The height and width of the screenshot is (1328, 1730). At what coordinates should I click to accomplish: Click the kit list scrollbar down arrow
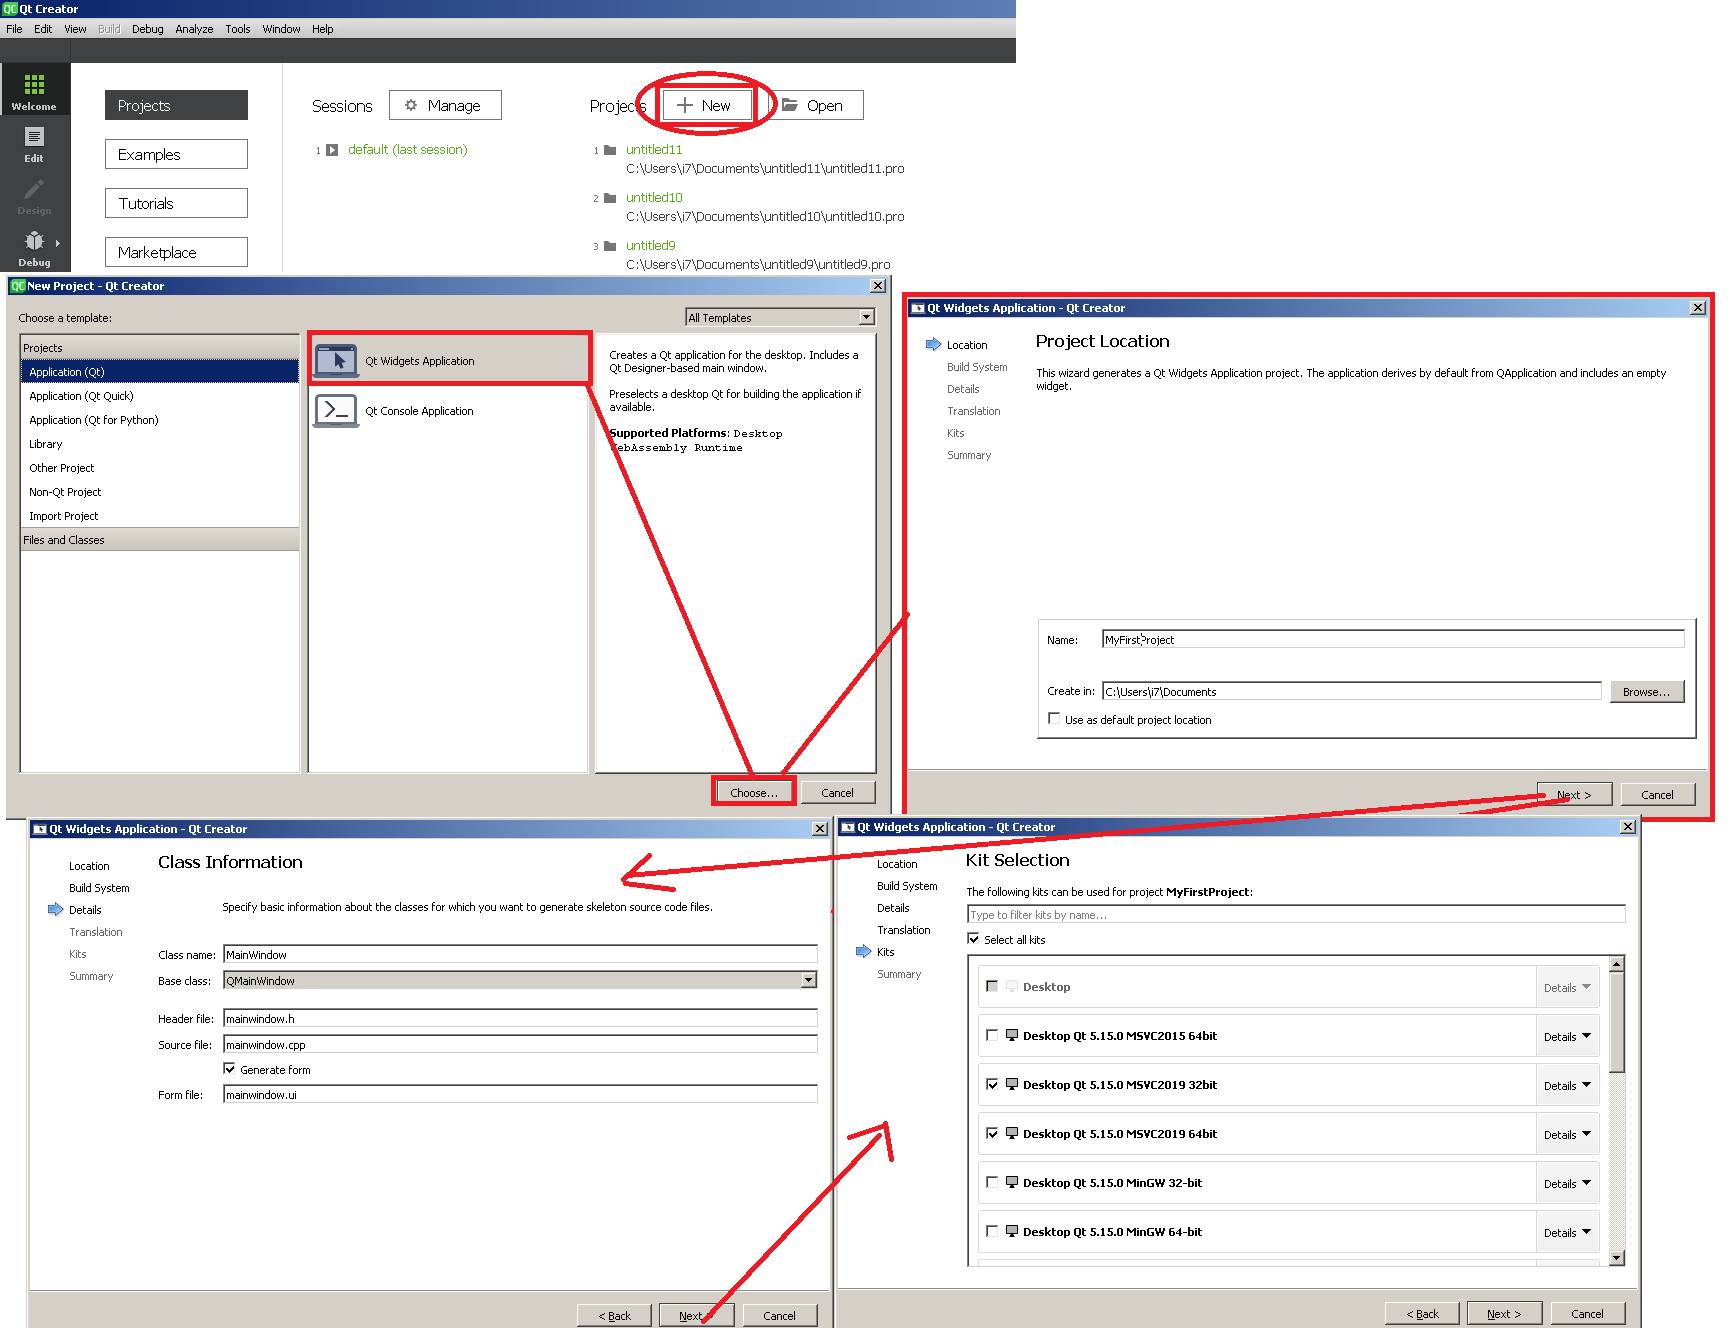click(x=1617, y=1257)
